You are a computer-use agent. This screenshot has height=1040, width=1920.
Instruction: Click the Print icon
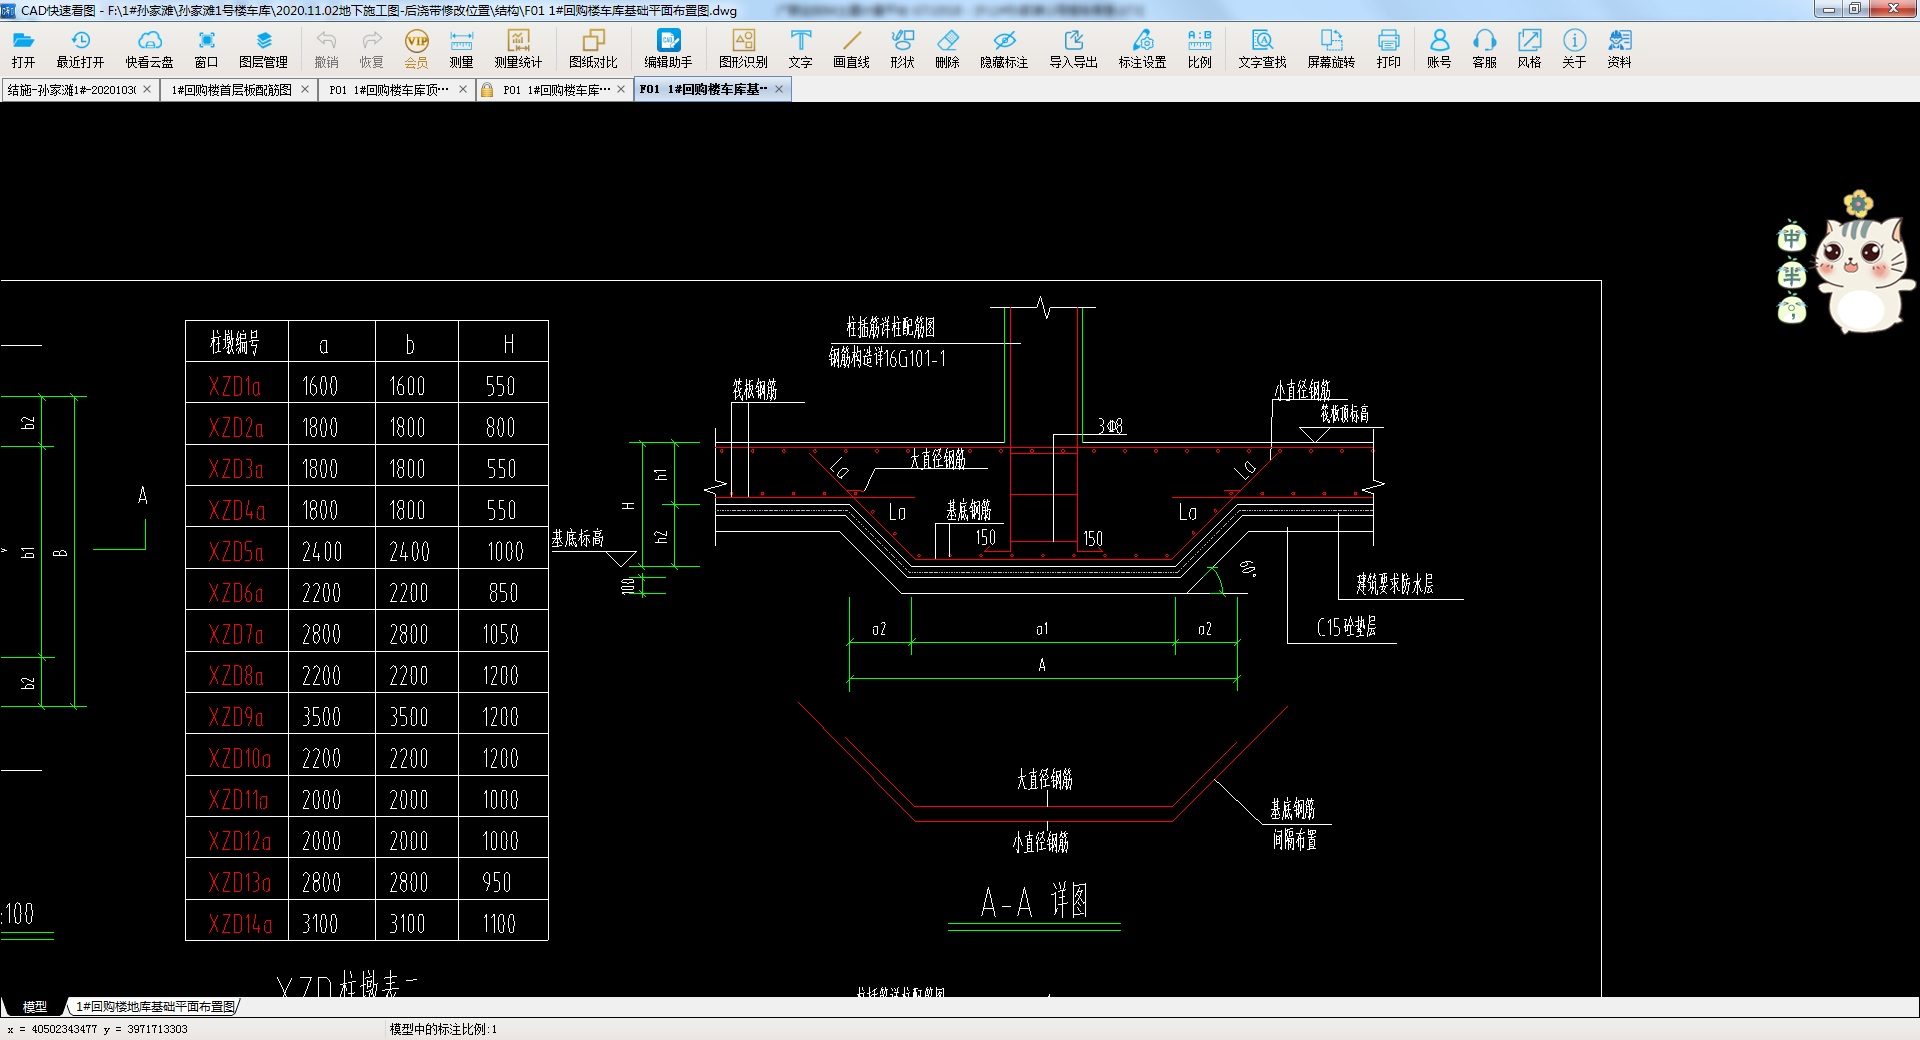tap(1388, 48)
